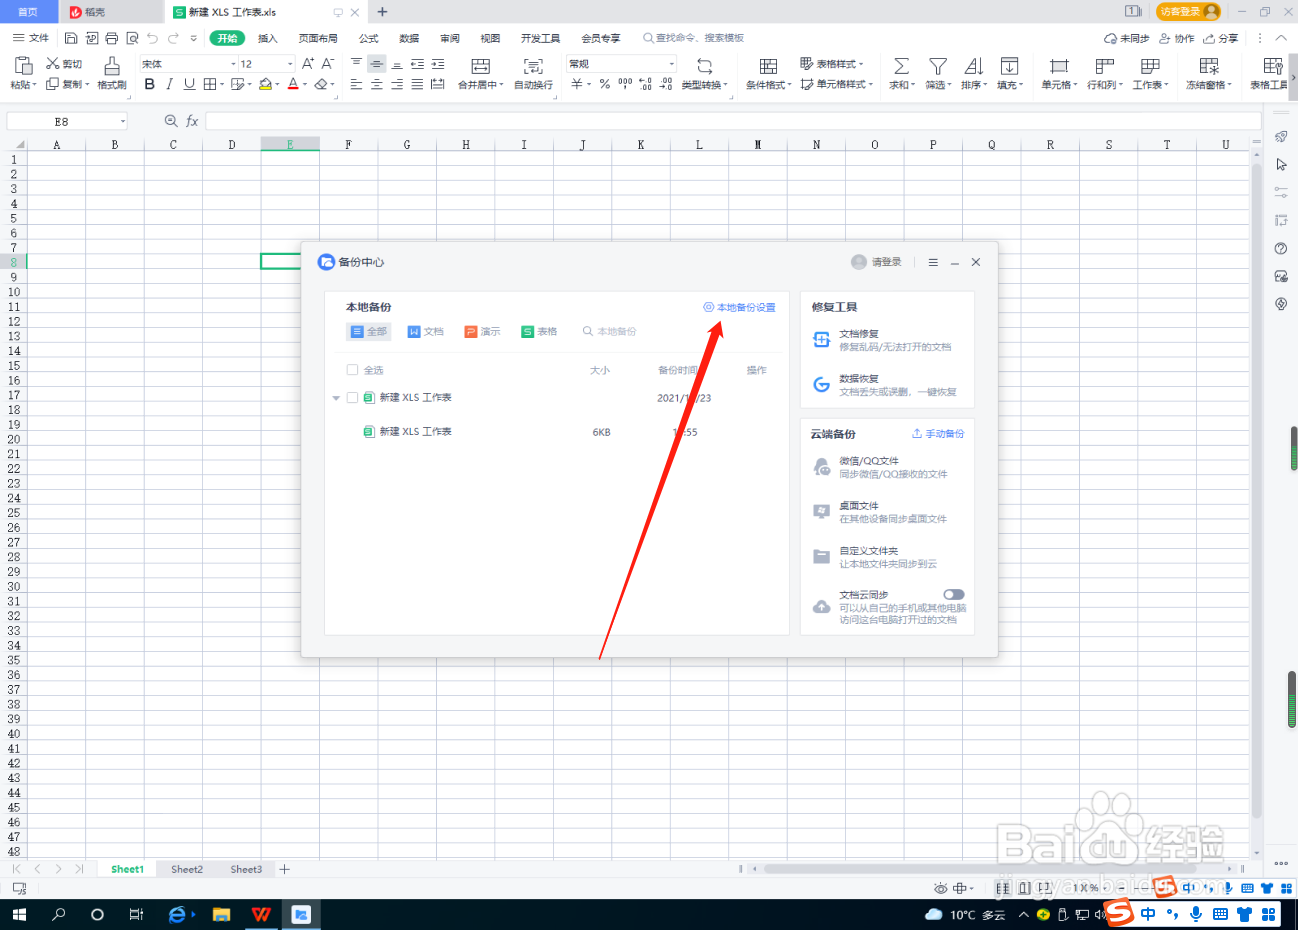Open the Formulas (公式) ribbon tab
This screenshot has width=1298, height=930.
pos(369,38)
